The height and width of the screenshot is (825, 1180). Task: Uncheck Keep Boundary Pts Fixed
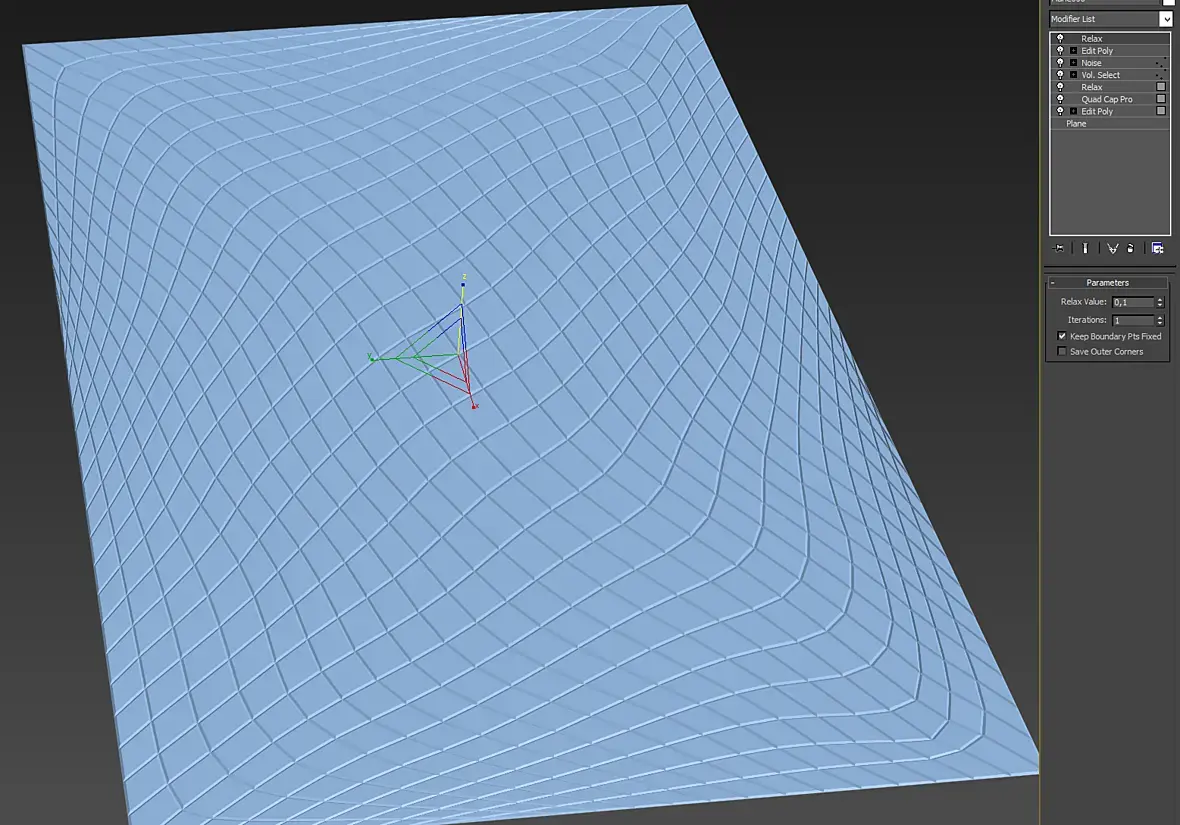pyautogui.click(x=1062, y=336)
